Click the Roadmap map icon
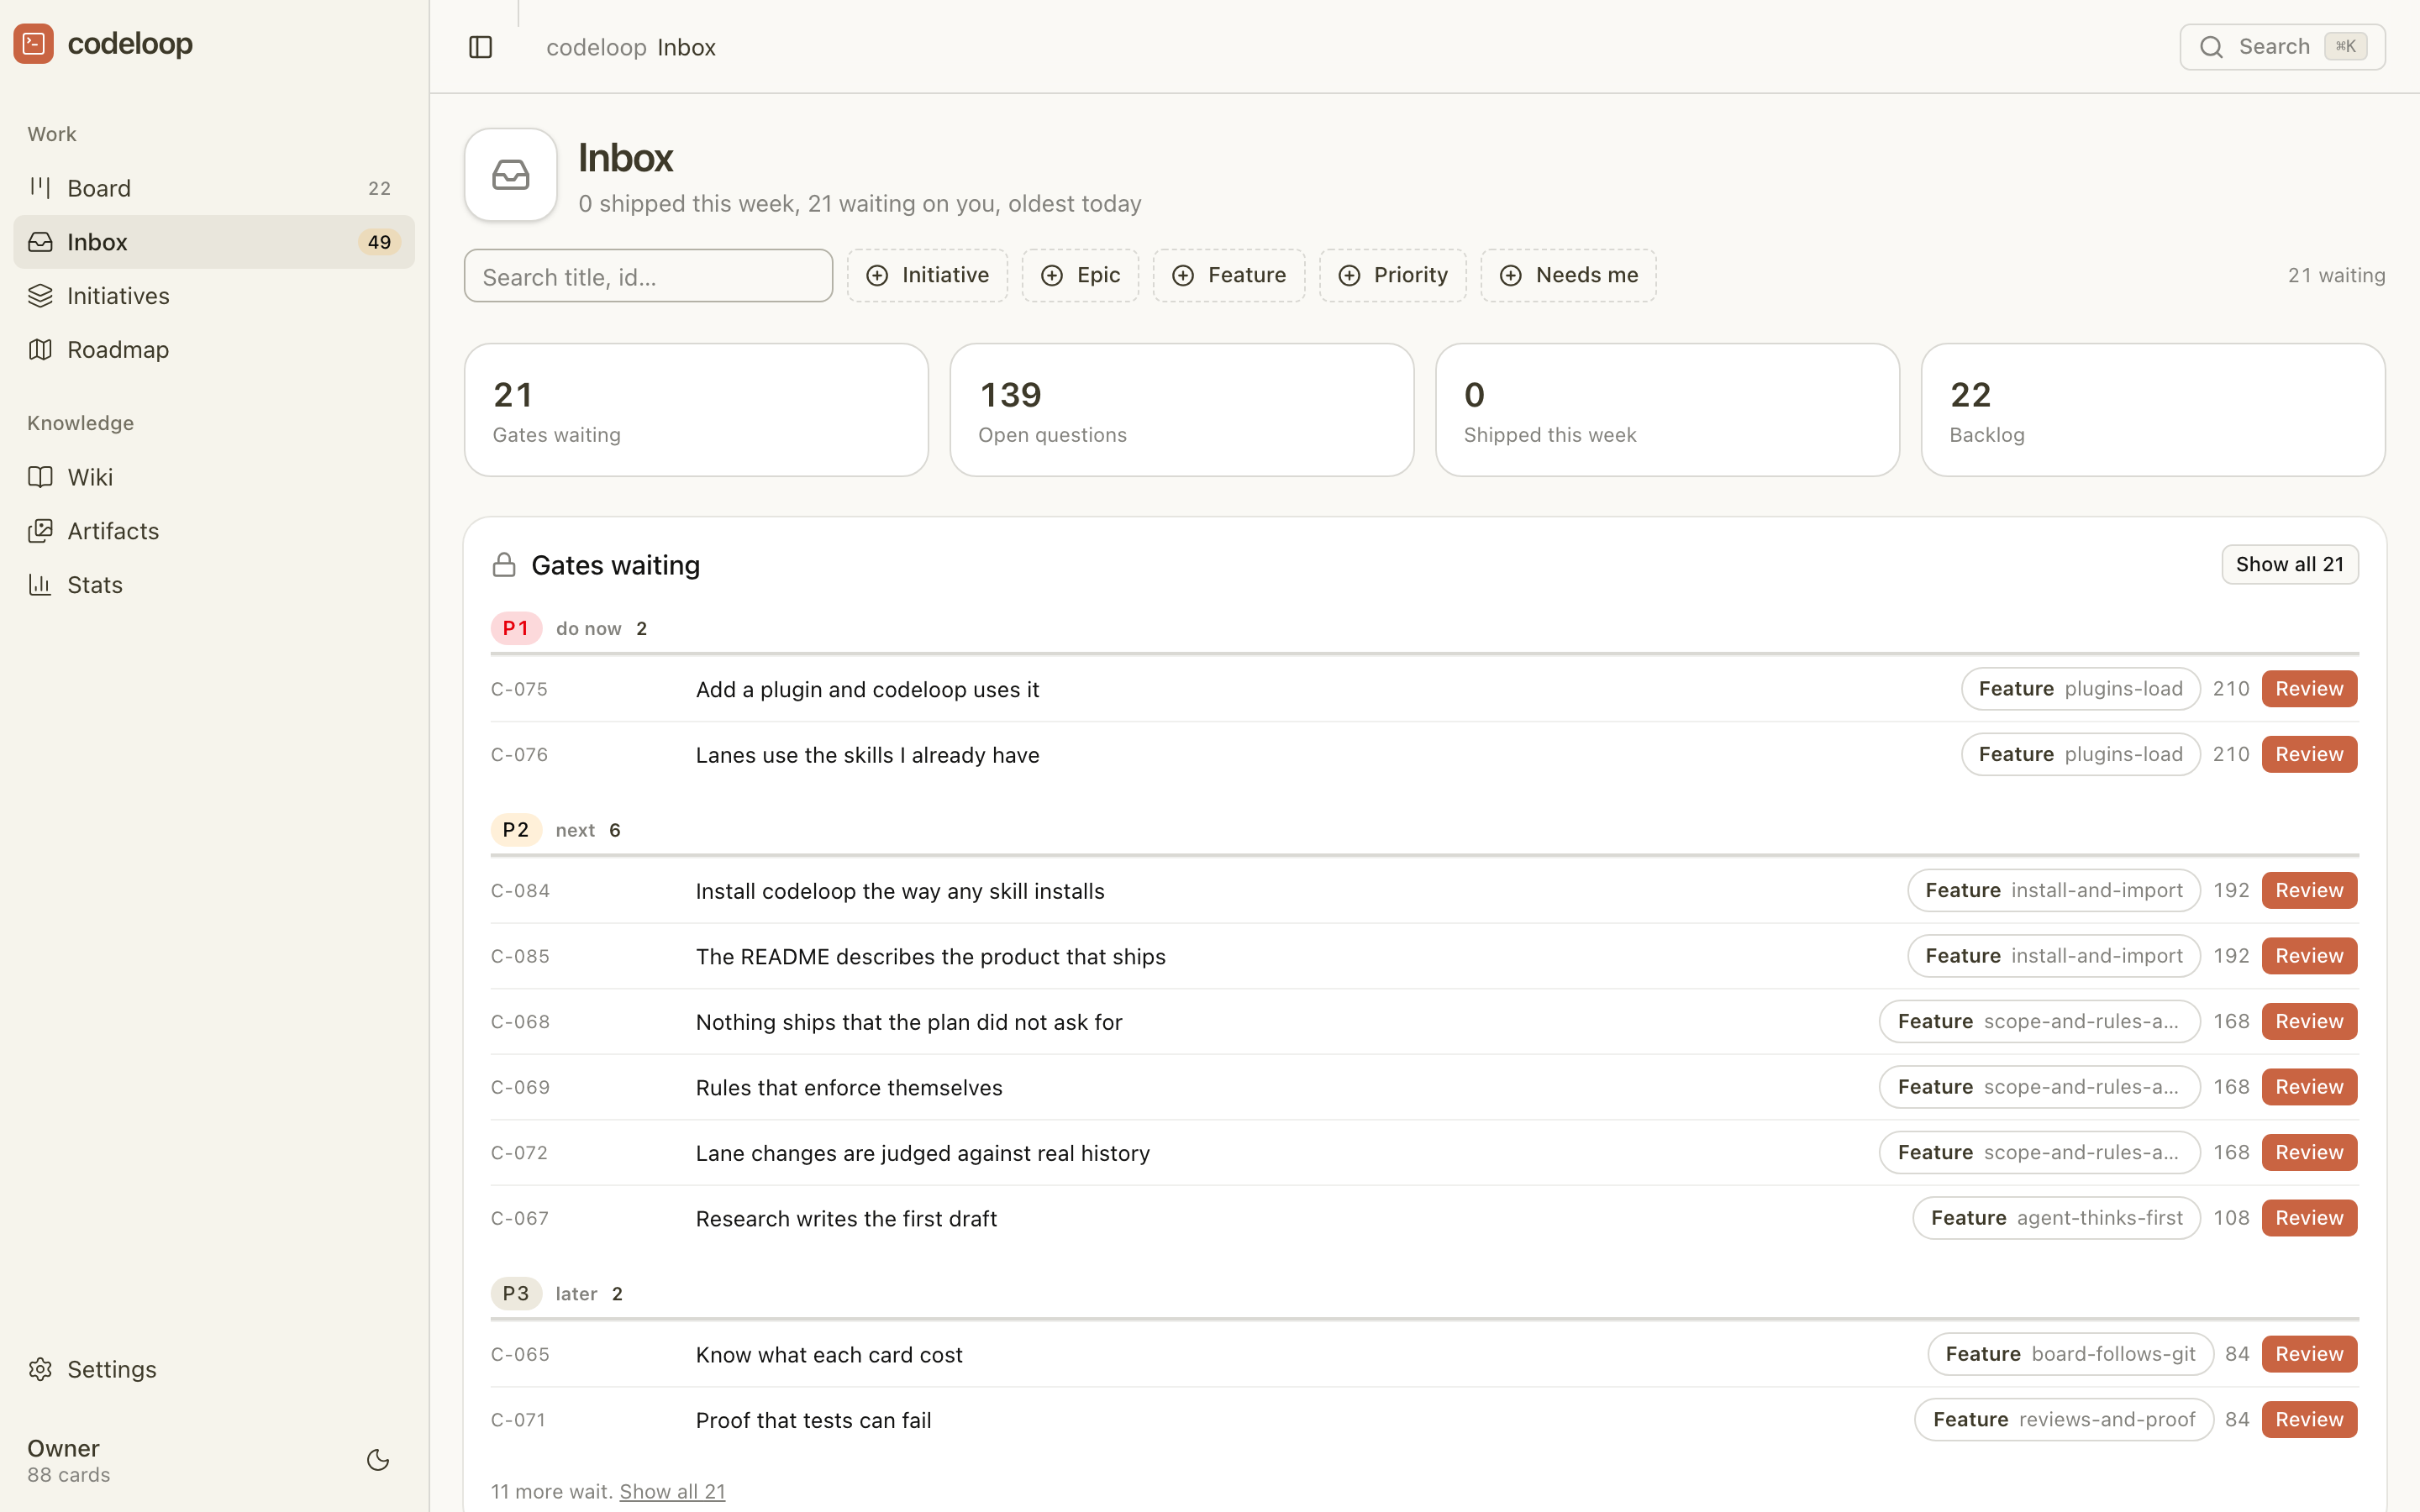Screen dimensions: 2420x1512 point(40,350)
